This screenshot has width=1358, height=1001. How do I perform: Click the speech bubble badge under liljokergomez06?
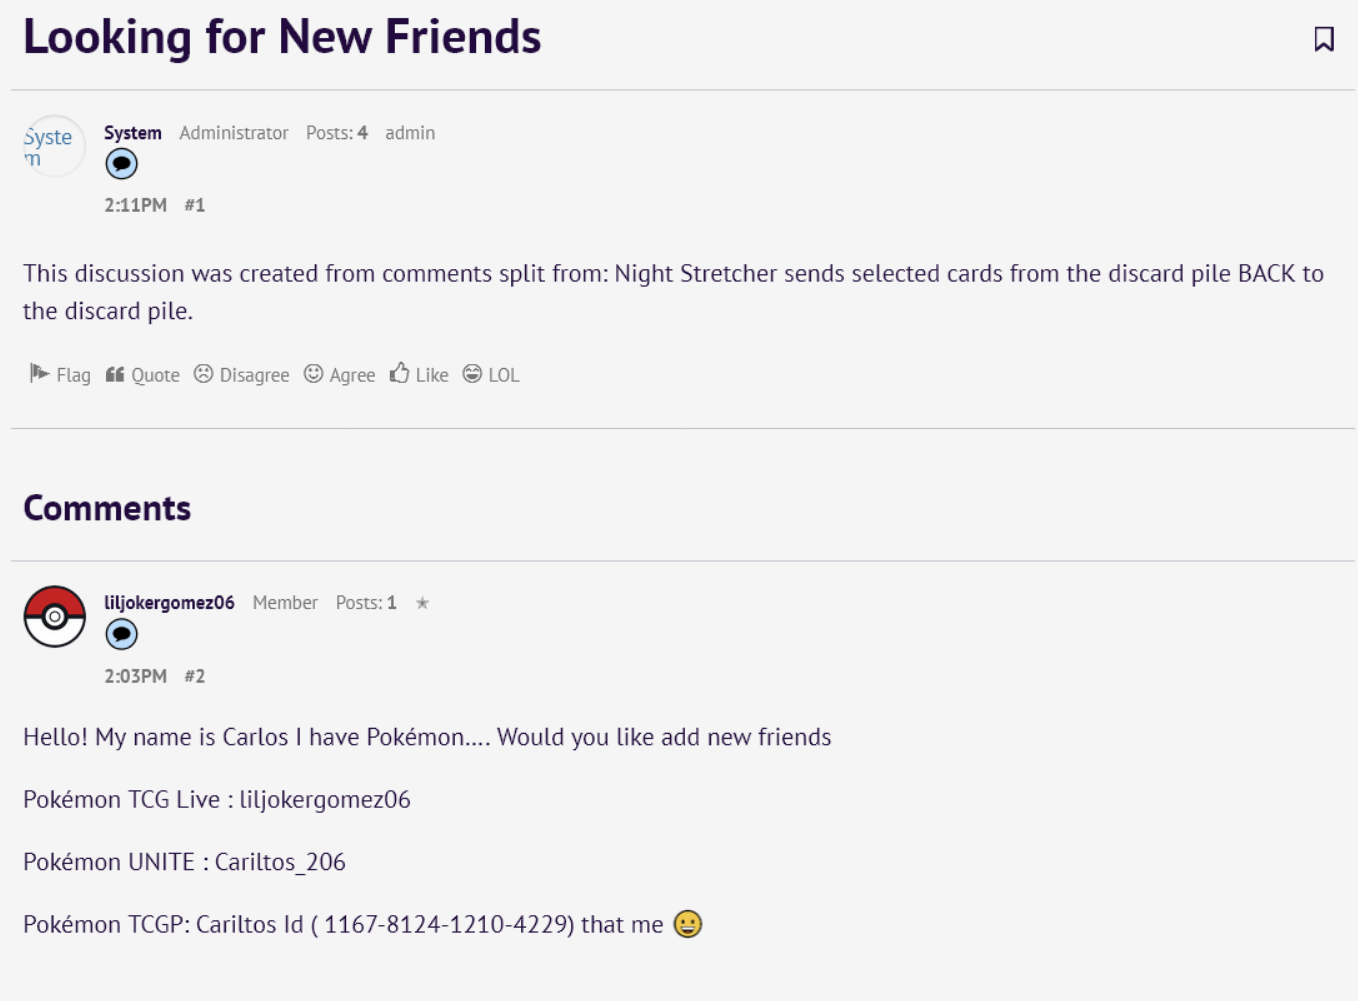click(x=121, y=634)
